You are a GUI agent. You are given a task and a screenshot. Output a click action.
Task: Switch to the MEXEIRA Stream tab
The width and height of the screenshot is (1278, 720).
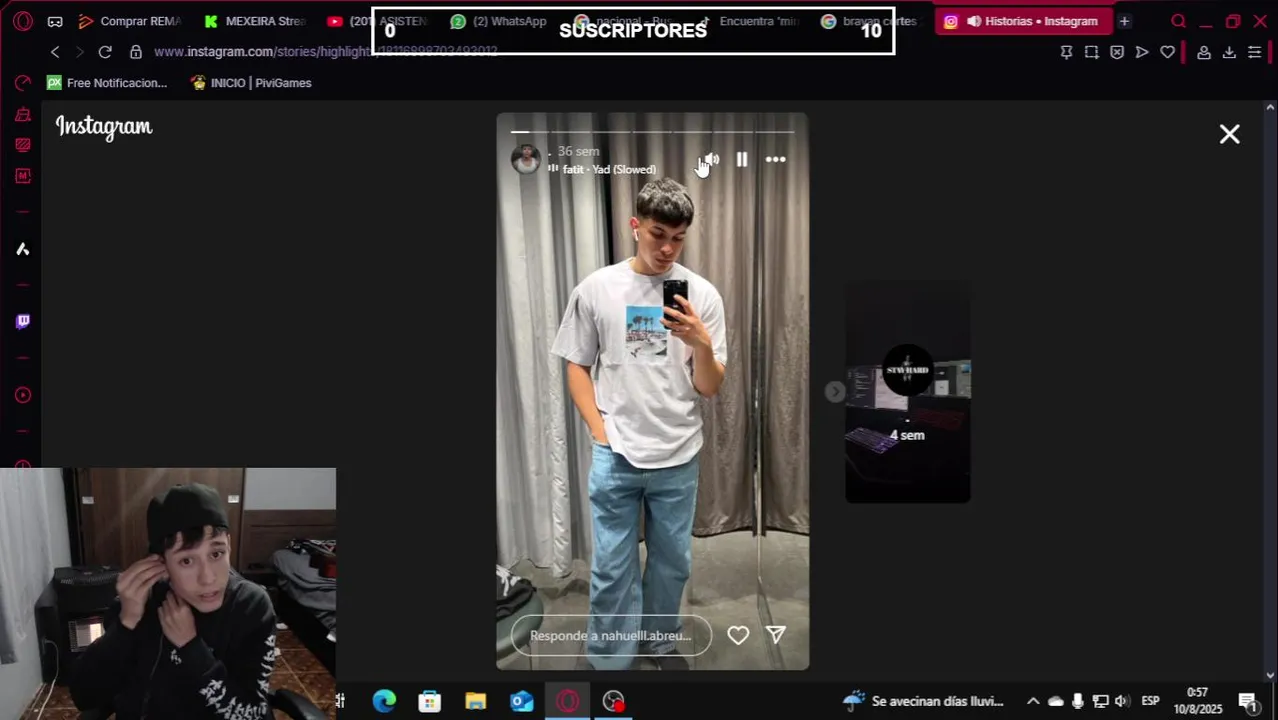tap(255, 21)
